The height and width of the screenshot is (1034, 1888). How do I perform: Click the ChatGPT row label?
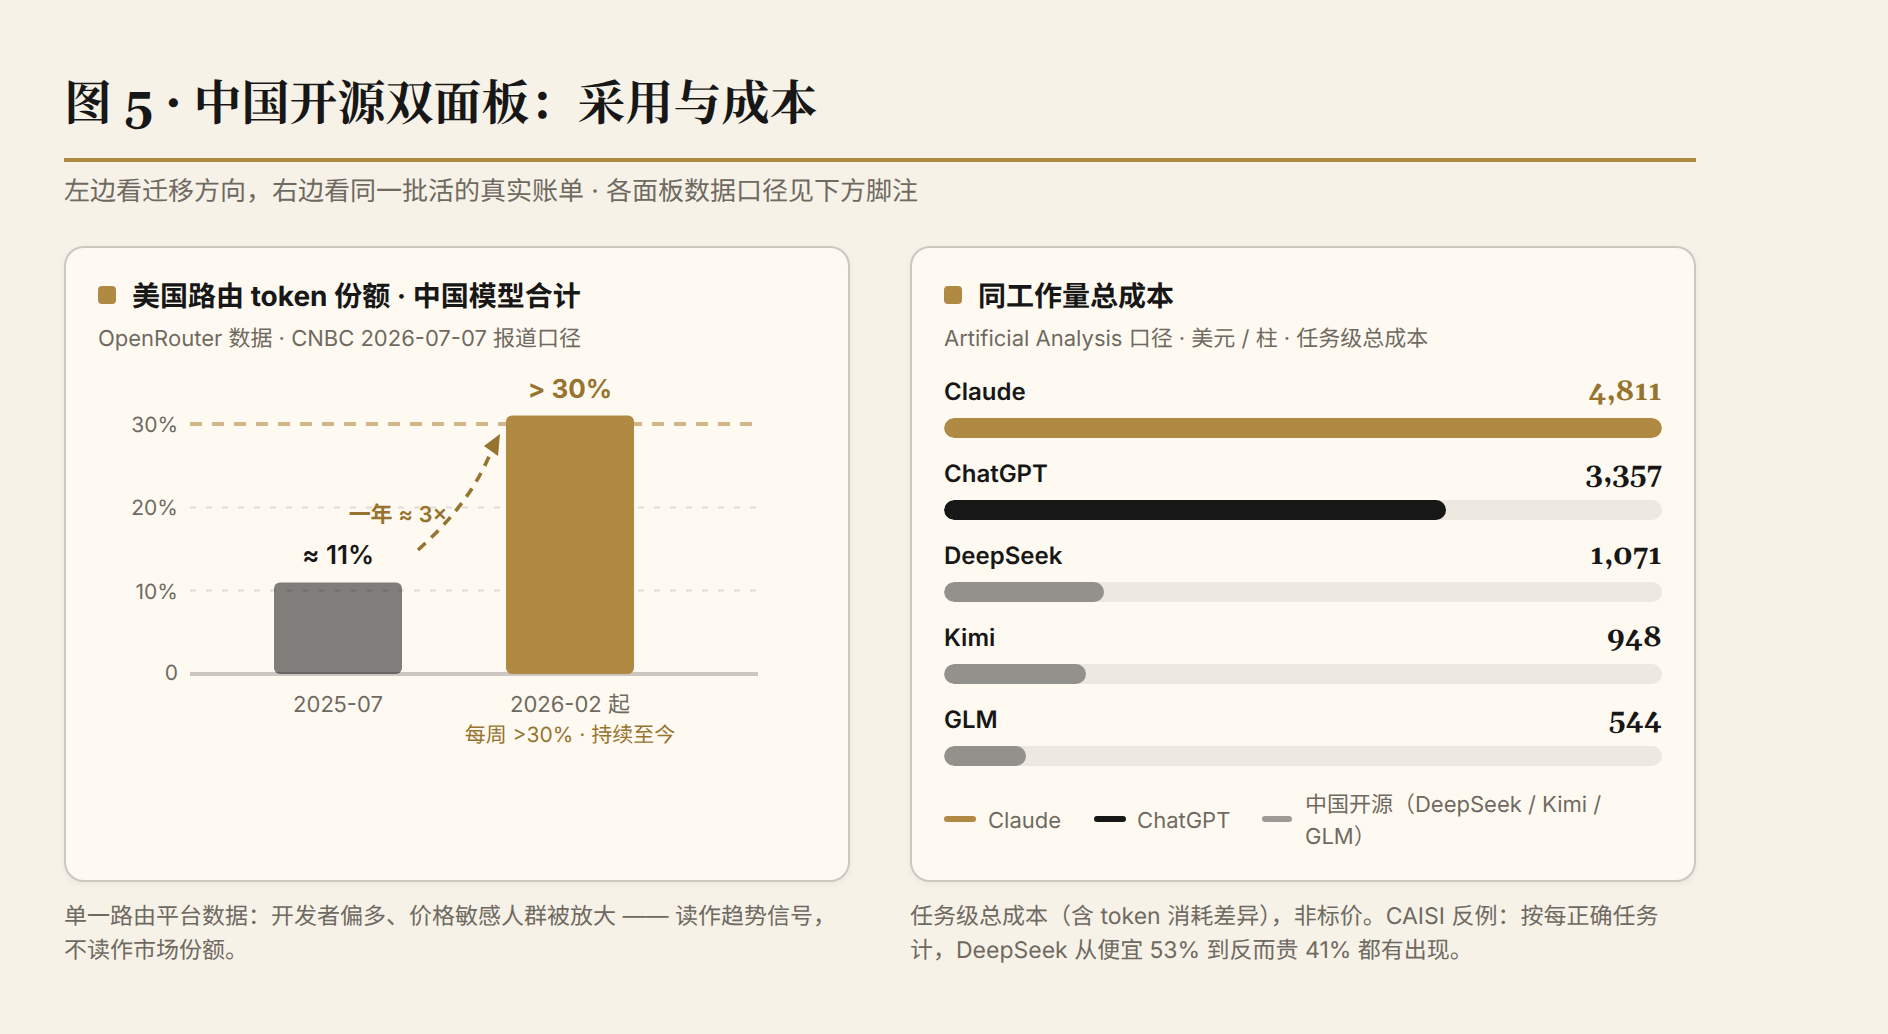coord(995,473)
